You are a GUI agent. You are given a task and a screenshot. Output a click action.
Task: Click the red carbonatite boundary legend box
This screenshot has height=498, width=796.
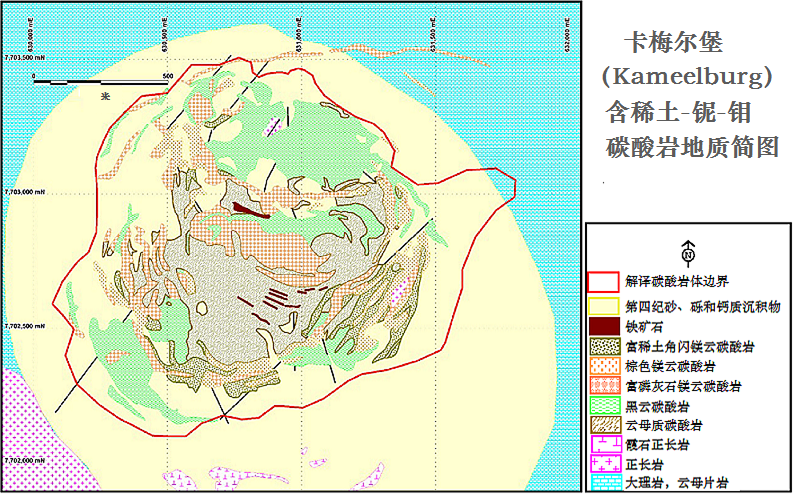(x=604, y=283)
